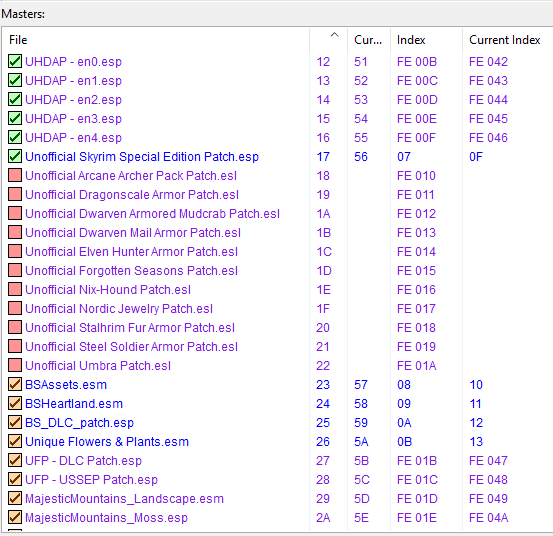Click the sort arrow column header
Viewport: 553px width, 536px height.
click(x=328, y=40)
